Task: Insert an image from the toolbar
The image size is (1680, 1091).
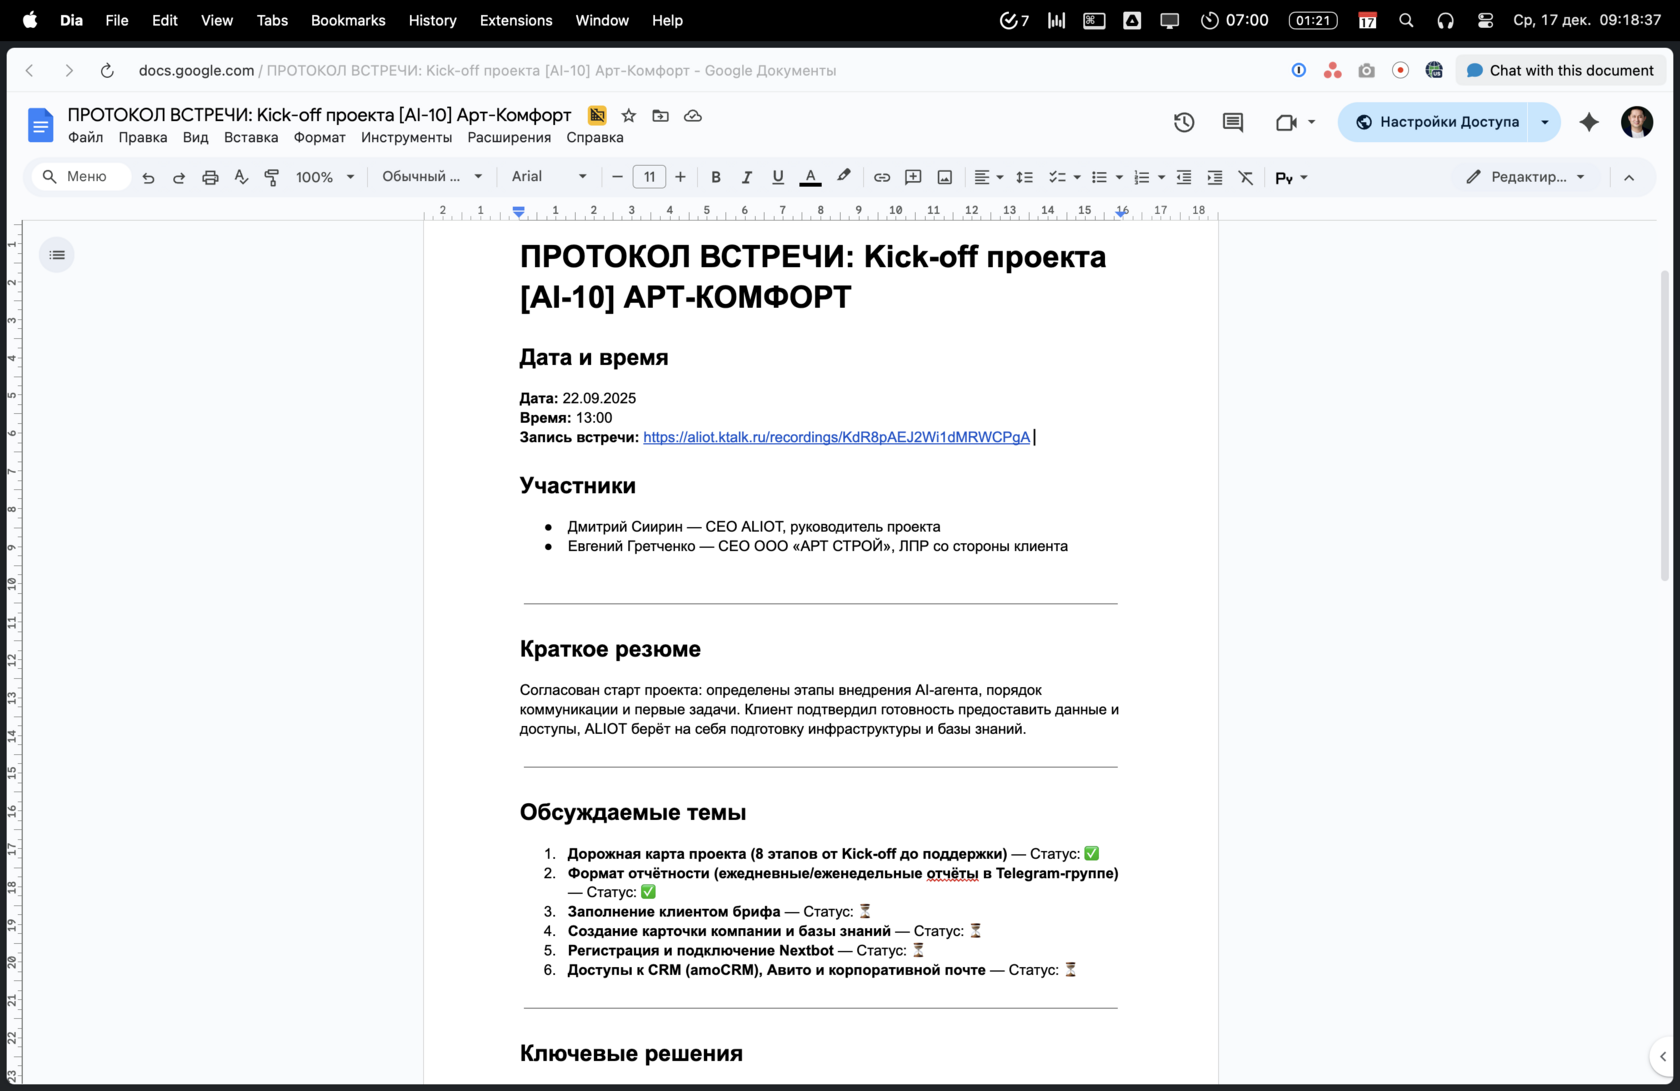Action: tap(944, 177)
